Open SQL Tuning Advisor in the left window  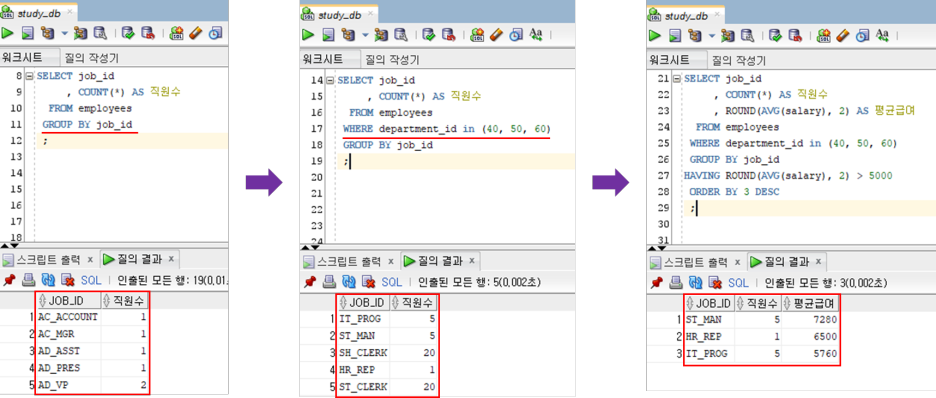[99, 34]
